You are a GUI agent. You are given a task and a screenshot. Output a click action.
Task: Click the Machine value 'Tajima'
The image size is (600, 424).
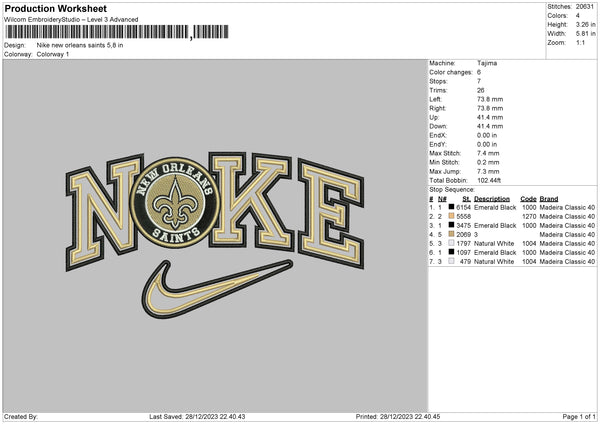click(487, 63)
